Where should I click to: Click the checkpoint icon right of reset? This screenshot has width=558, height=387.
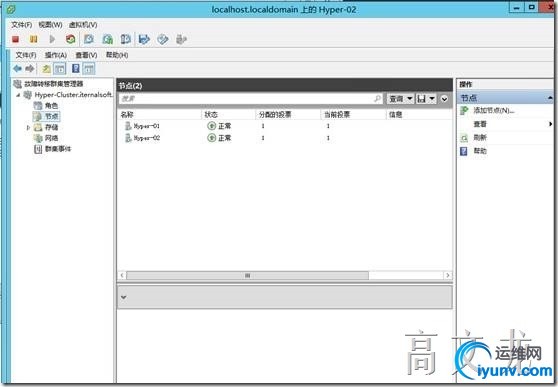pos(89,39)
